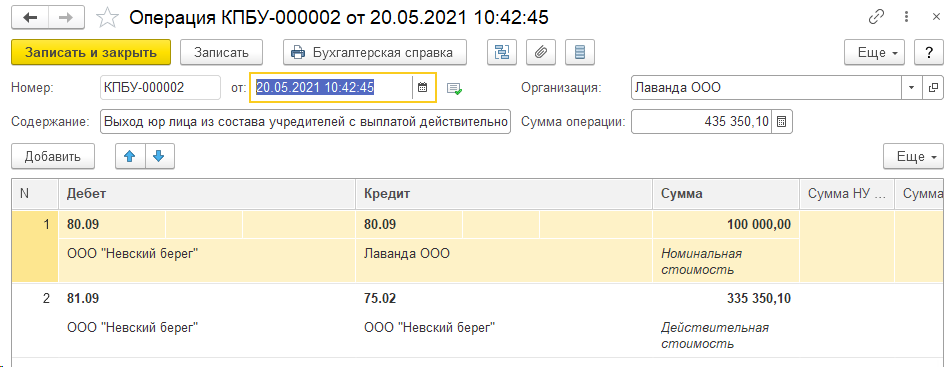Save the document with Записать
Image resolution: width=949 pixels, height=367 pixels.
coord(222,52)
